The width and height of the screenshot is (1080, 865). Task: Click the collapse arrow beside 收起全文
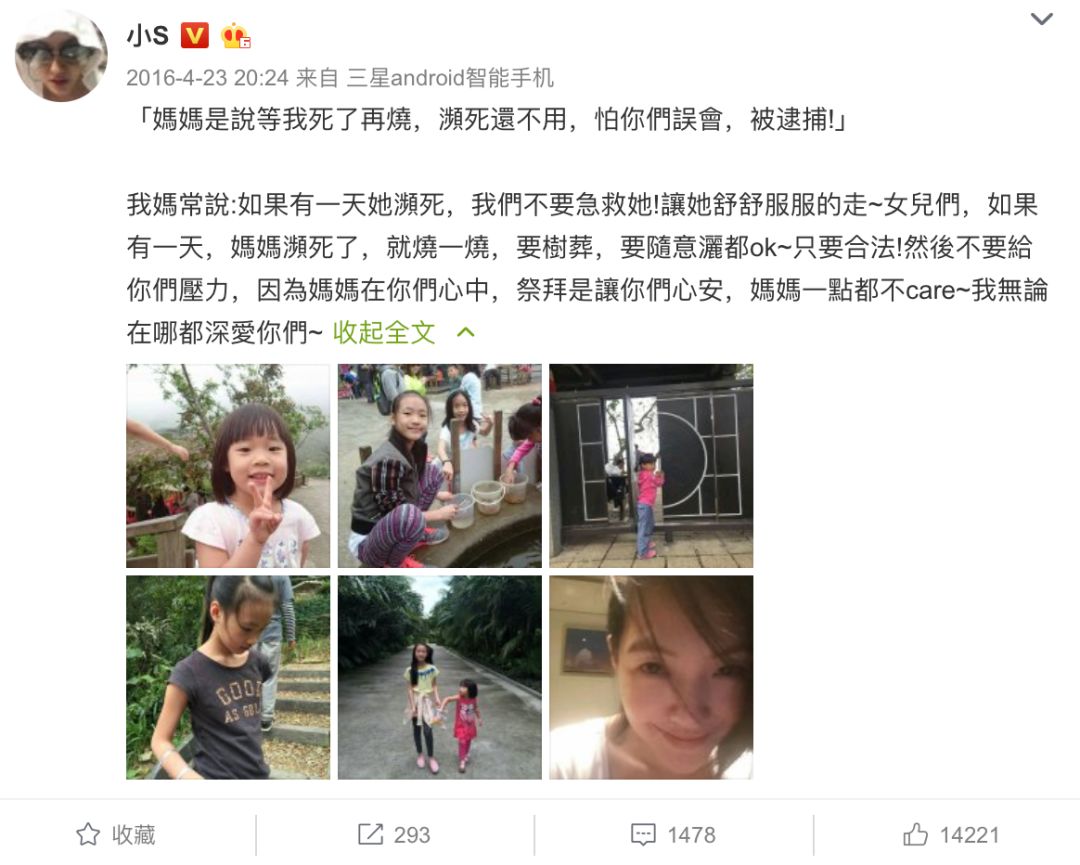[466, 333]
